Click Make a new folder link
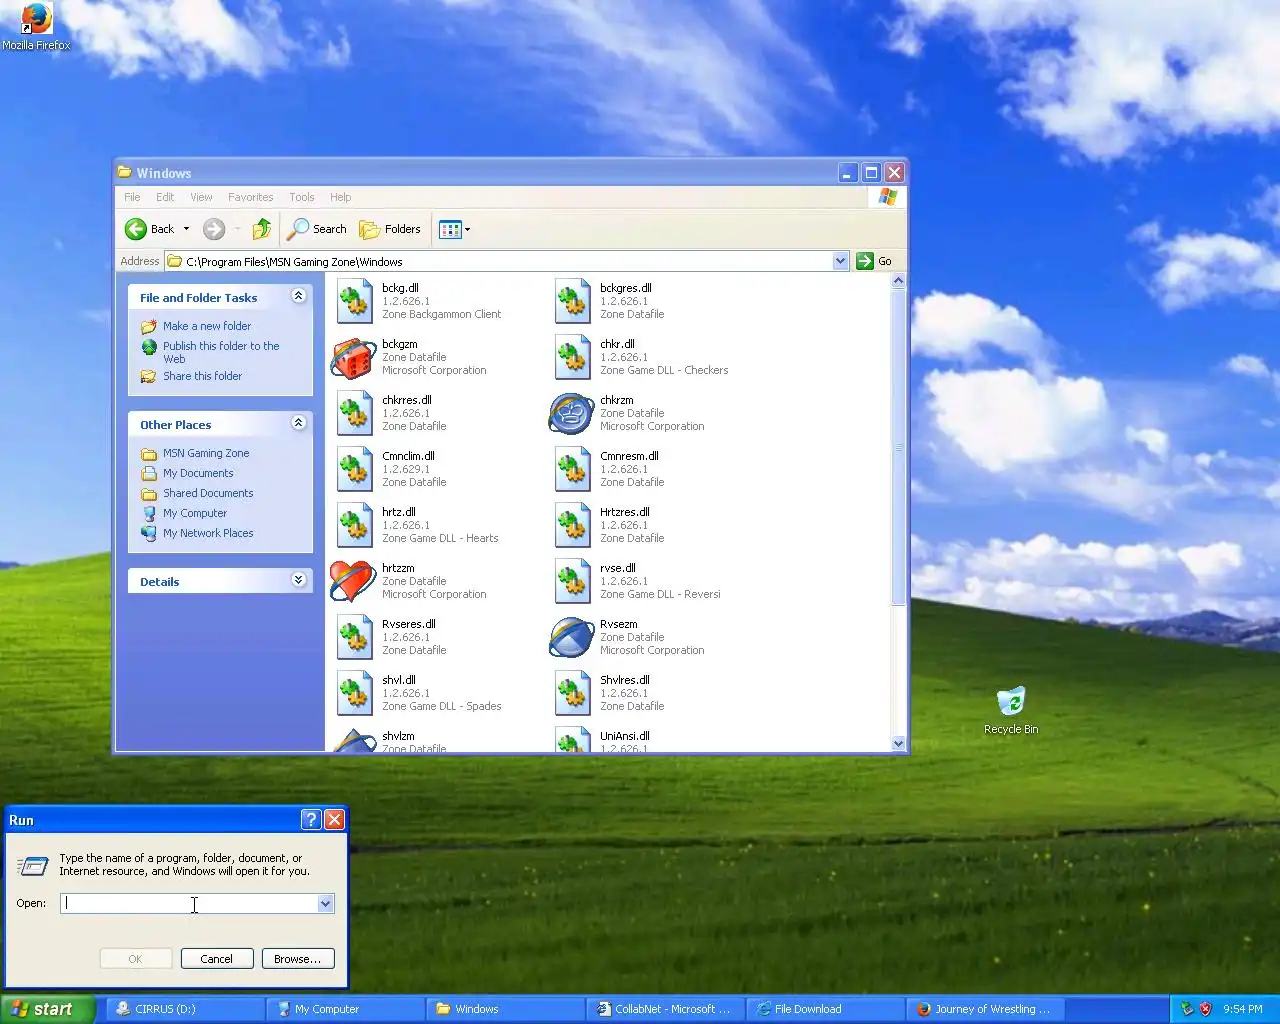Image resolution: width=1280 pixels, height=1024 pixels. point(207,326)
